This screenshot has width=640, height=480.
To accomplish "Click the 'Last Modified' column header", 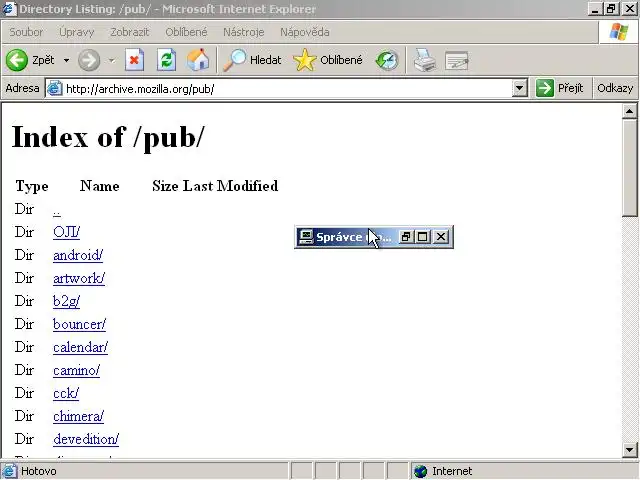I will pyautogui.click(x=230, y=186).
